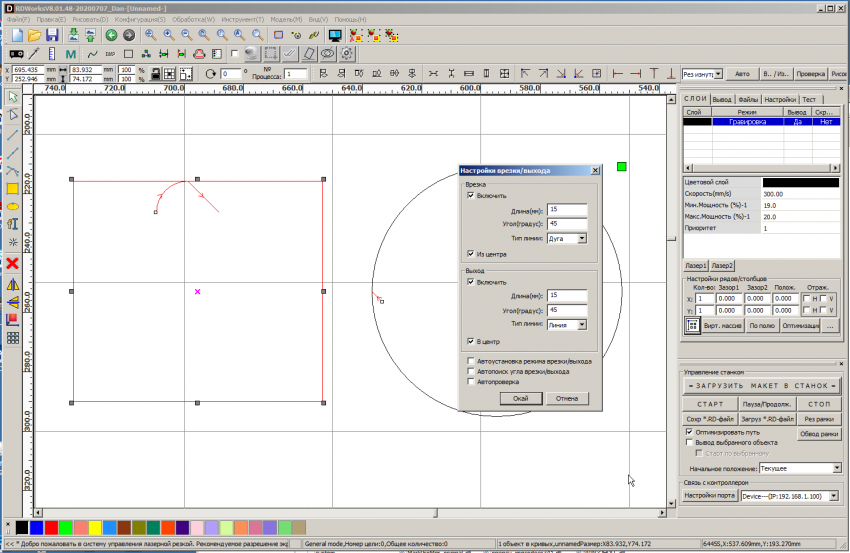Click the 'Окай' button in dialog
This screenshot has height=553, width=850.
point(521,398)
